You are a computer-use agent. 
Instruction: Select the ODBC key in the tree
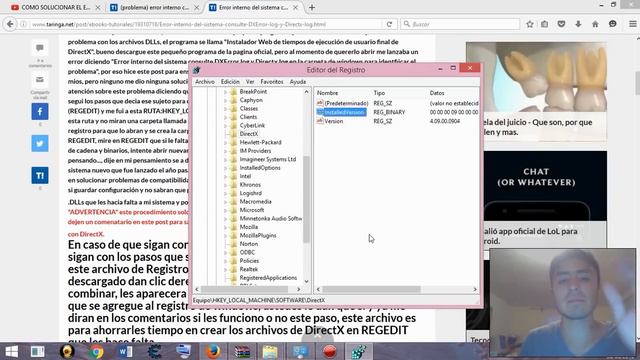(247, 252)
